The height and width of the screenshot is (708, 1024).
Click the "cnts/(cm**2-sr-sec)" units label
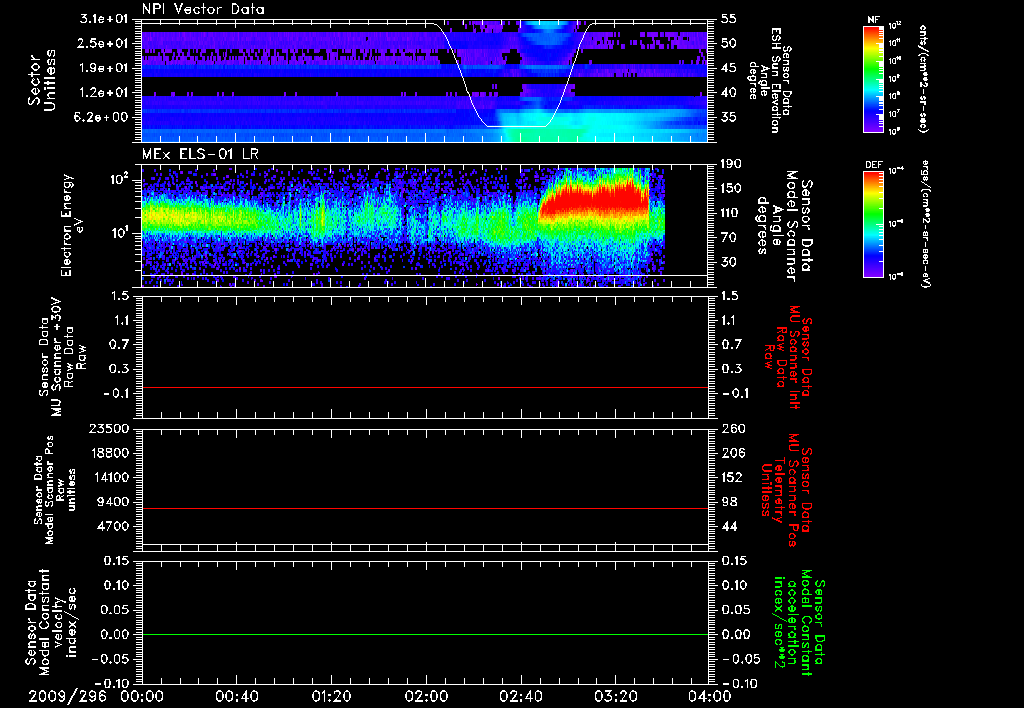[x=923, y=79]
